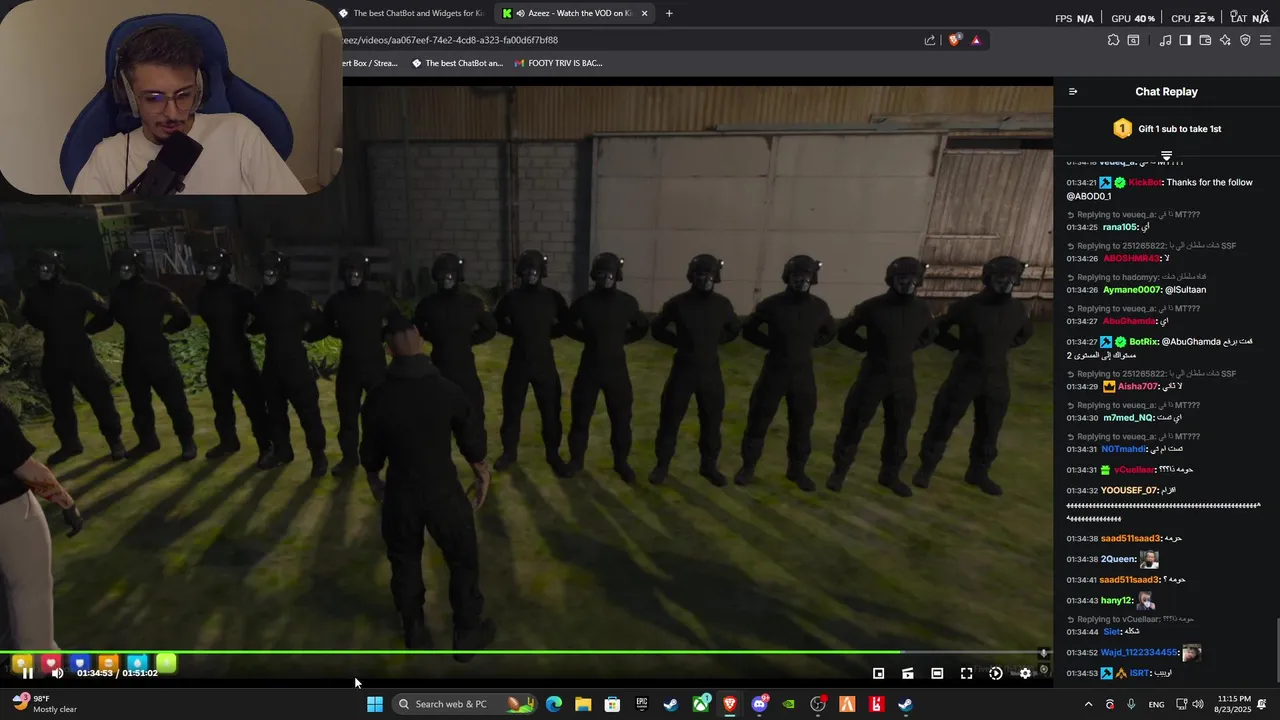Open File Explorer from taskbar
Viewport: 1280px width, 720px height.
583,704
